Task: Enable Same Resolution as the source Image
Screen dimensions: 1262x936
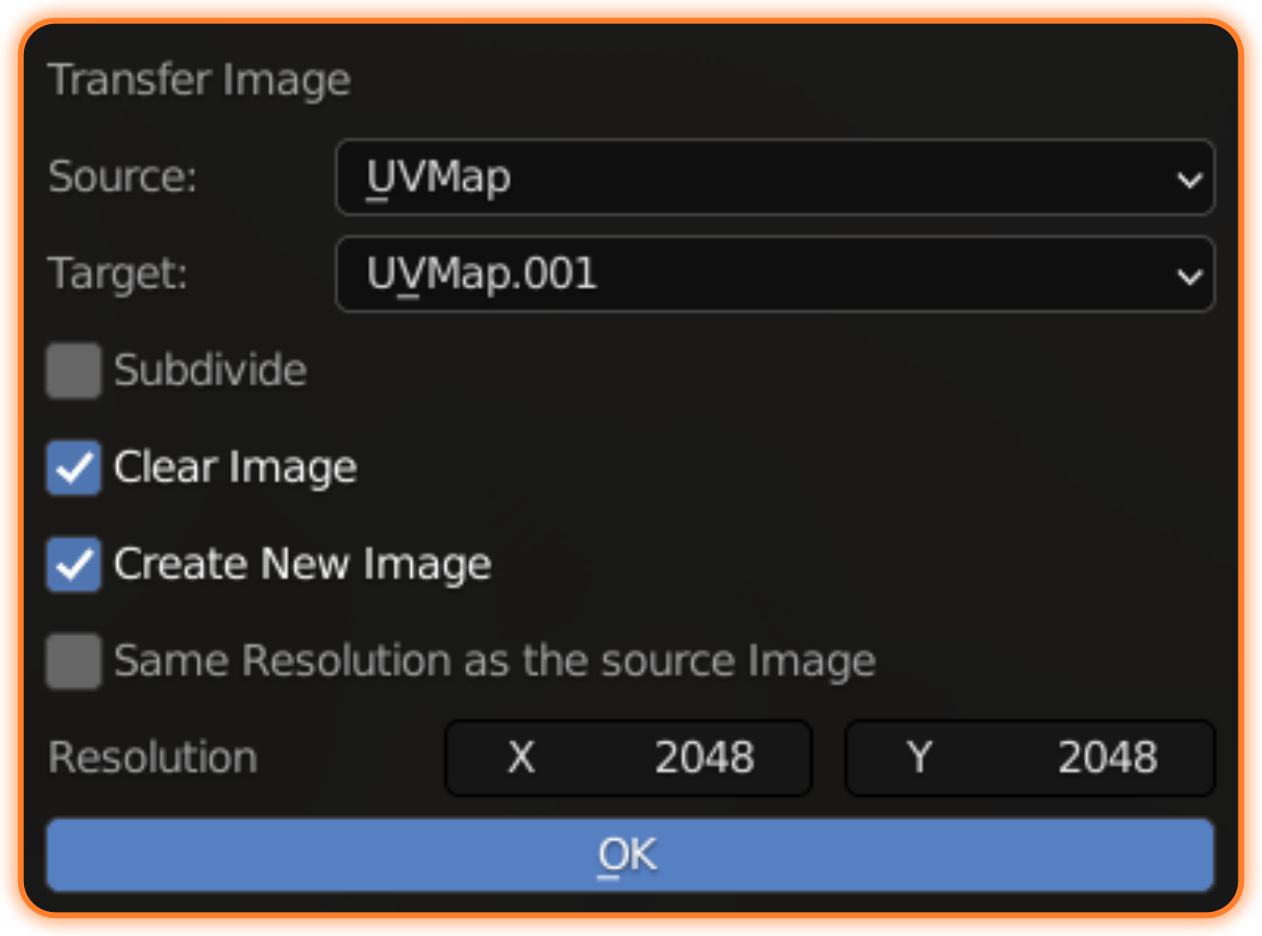Action: tap(72, 660)
